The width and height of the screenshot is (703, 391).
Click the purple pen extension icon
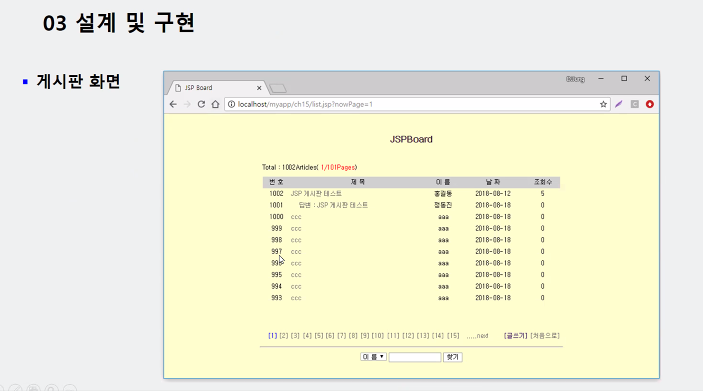point(619,104)
